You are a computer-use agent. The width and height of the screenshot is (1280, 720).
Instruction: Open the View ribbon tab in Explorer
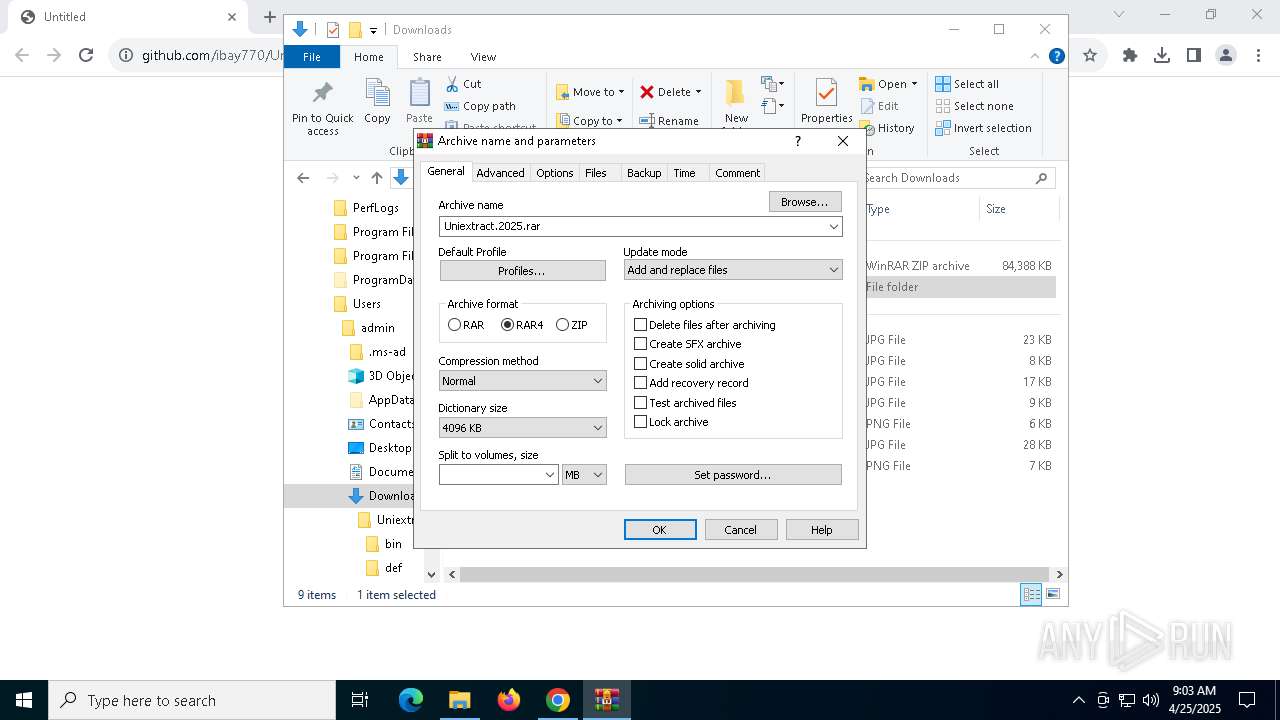(483, 57)
